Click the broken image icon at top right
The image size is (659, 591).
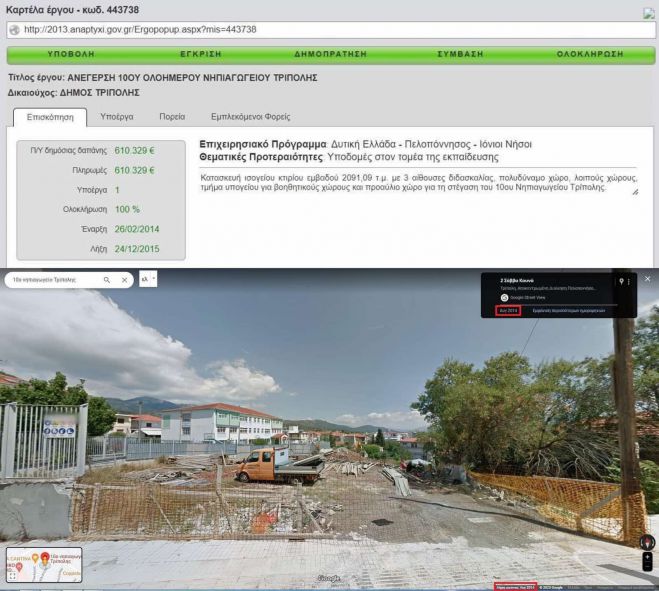(x=649, y=13)
